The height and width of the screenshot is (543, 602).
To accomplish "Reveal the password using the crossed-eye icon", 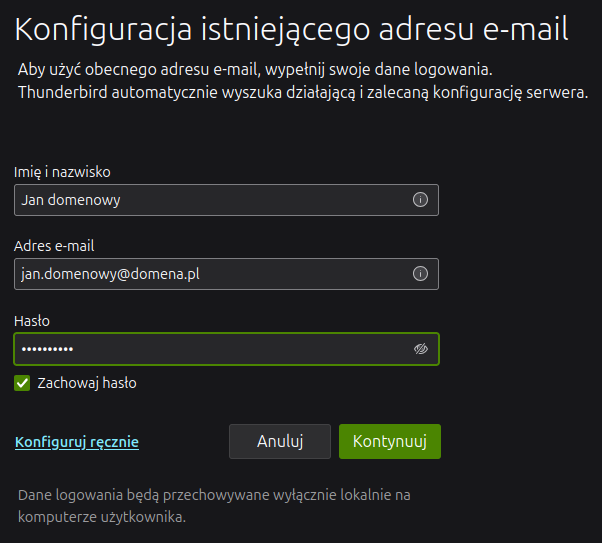I will click(x=420, y=349).
